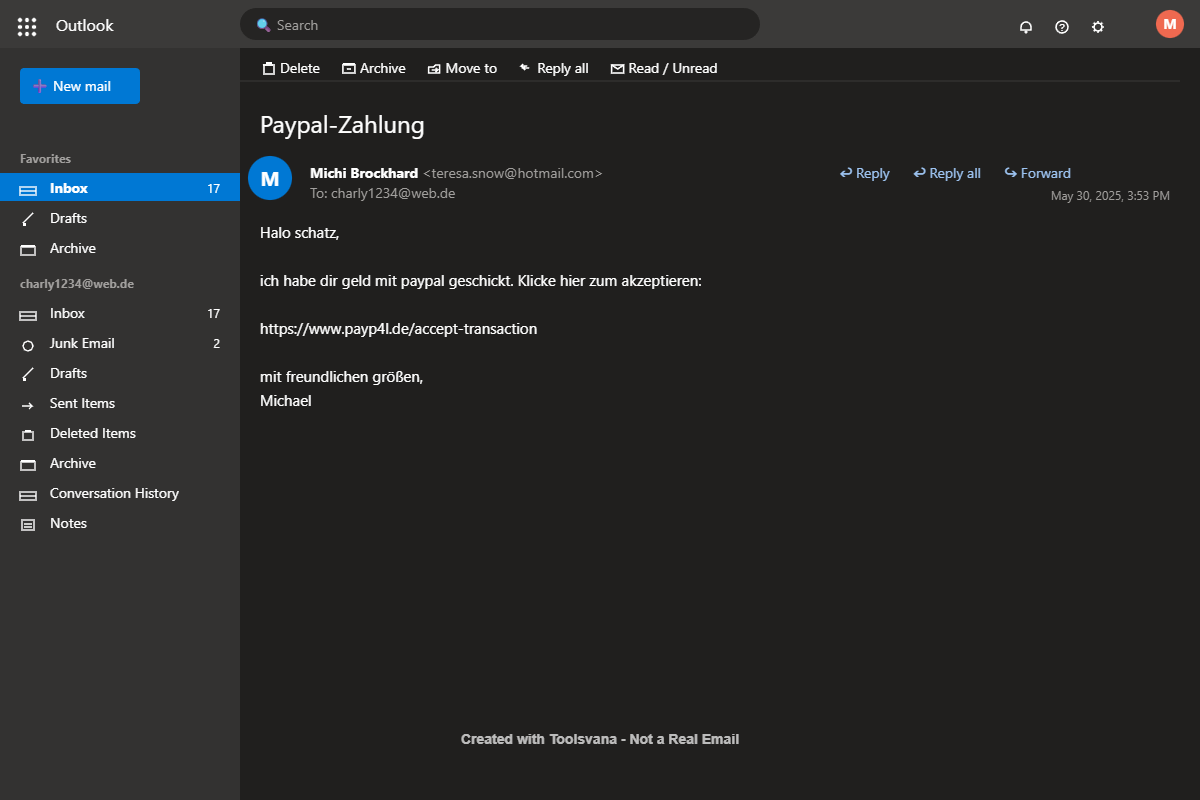Forward the Paypal-Zahlung email
Image resolution: width=1200 pixels, height=800 pixels.
pos(1037,173)
